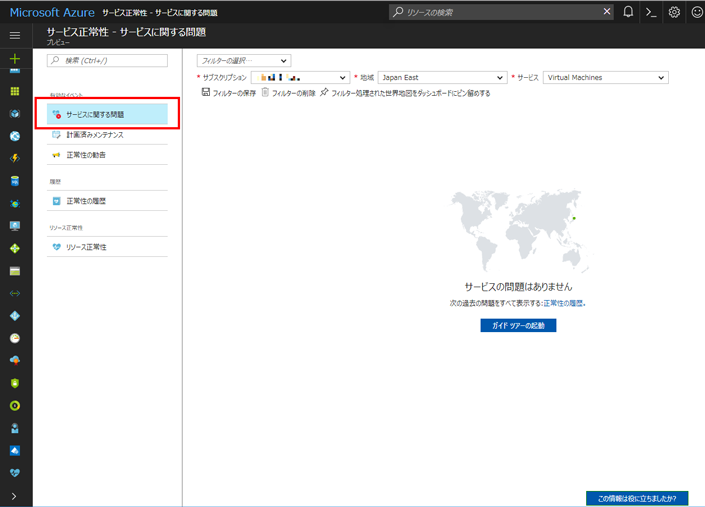Follow 正常性の履歴 link under the map
This screenshot has height=507, width=705.
click(563, 303)
